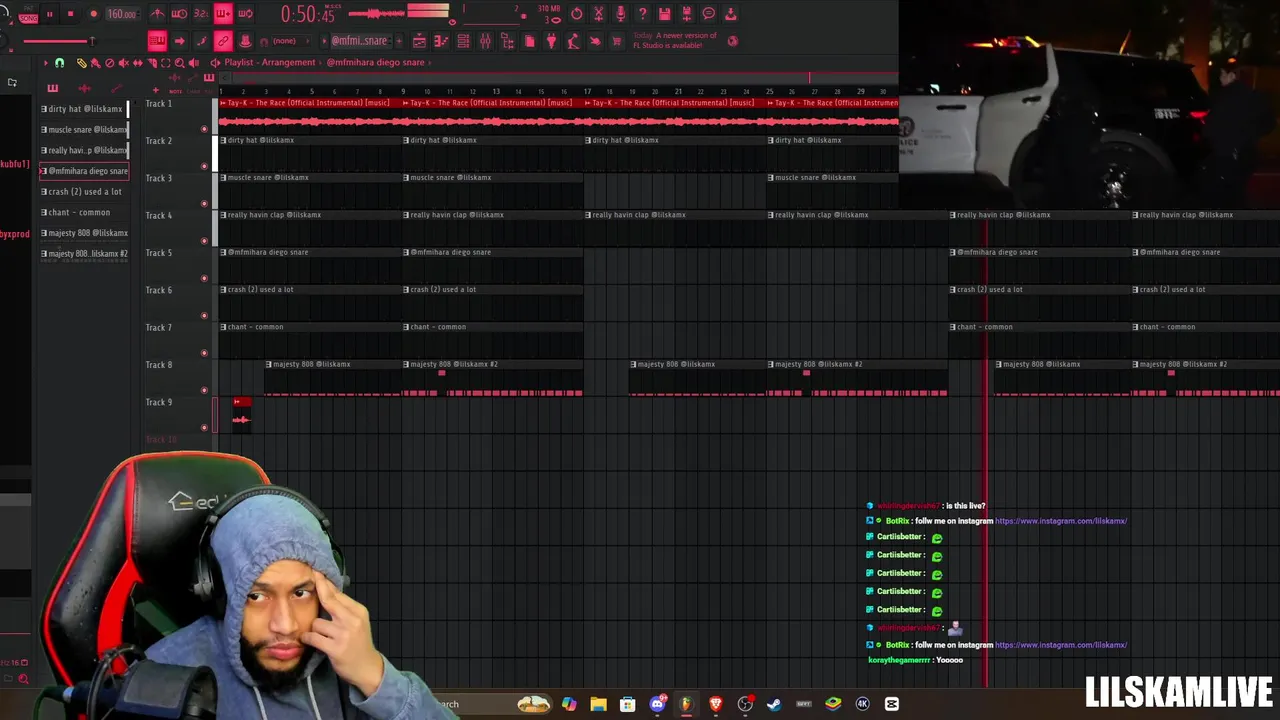Select the playlist mute tool
Viewport: 1280px width, 720px height.
coord(123,63)
